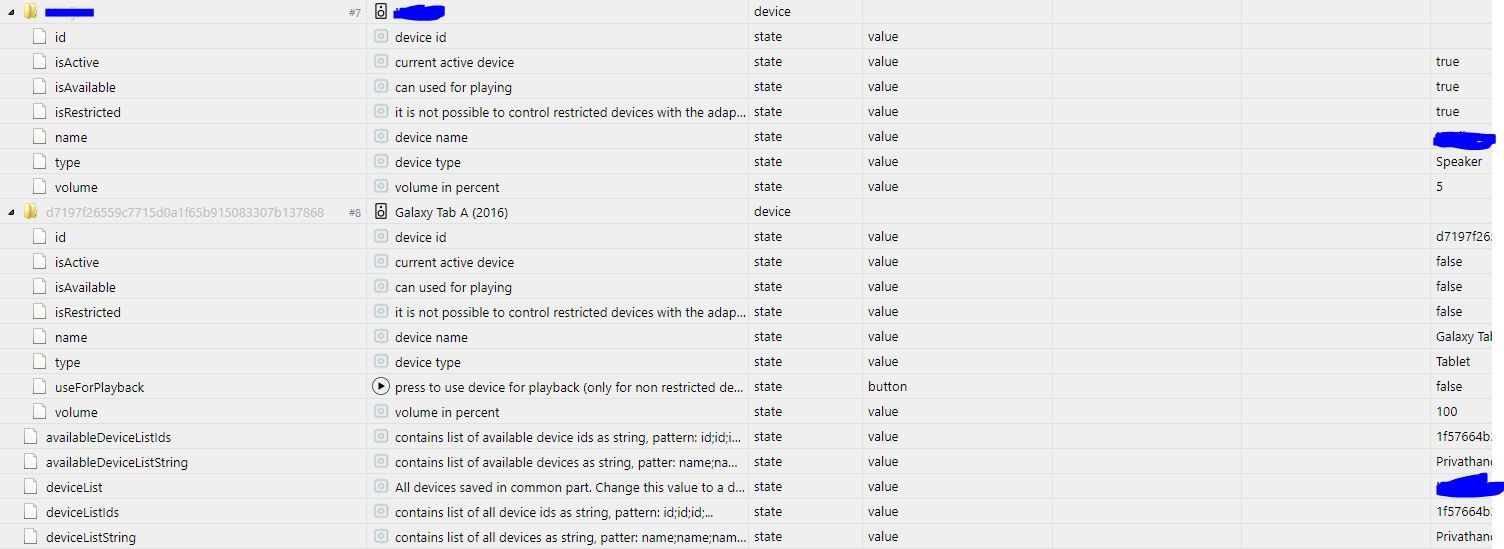The width and height of the screenshot is (1504, 549).
Task: Click state icon before 'contains list of all device ids'
Action: tap(381, 512)
